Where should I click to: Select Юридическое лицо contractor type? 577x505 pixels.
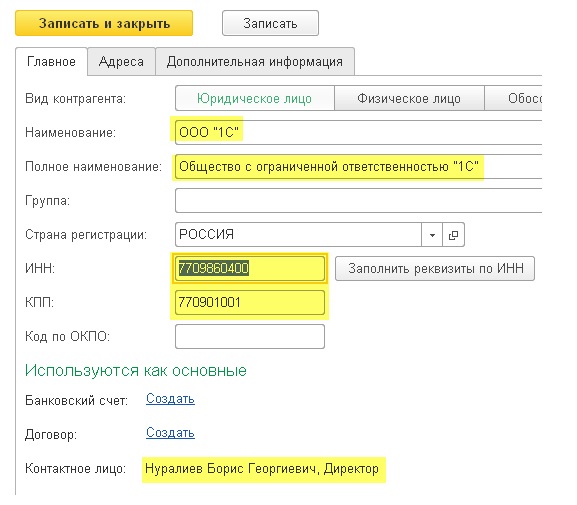pyautogui.click(x=255, y=98)
